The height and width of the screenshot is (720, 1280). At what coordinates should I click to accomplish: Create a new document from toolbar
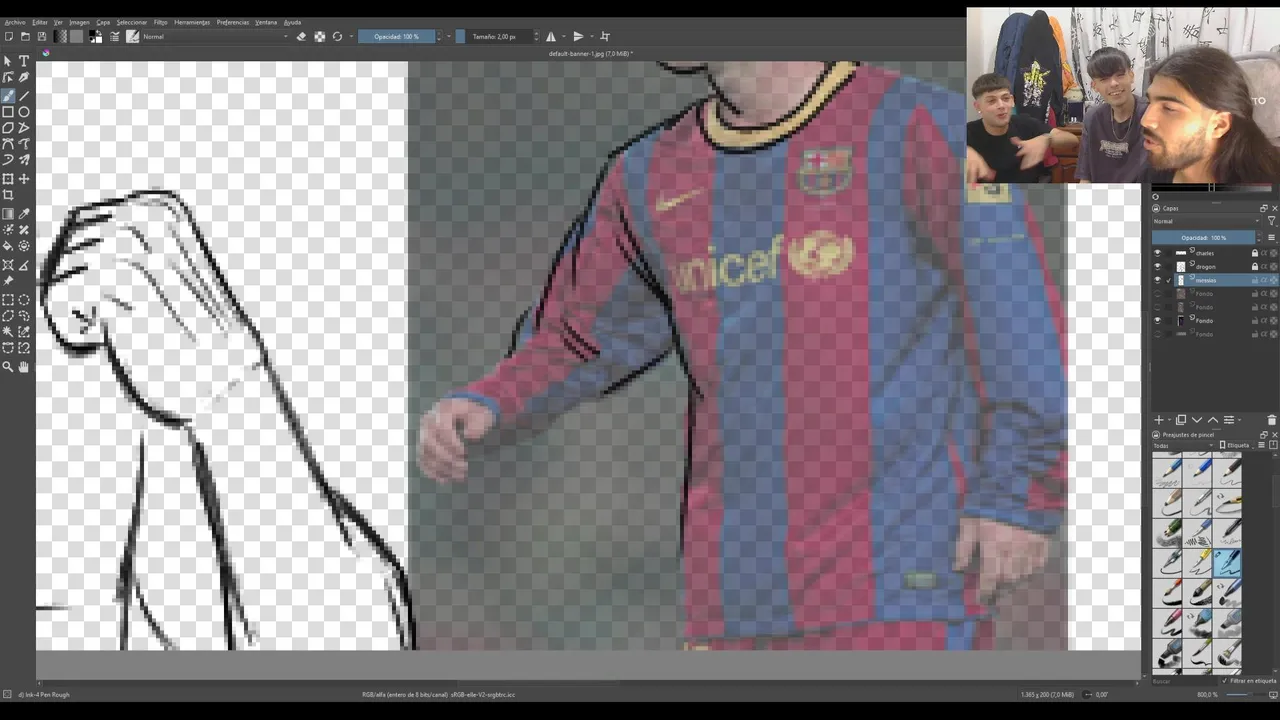(9, 37)
